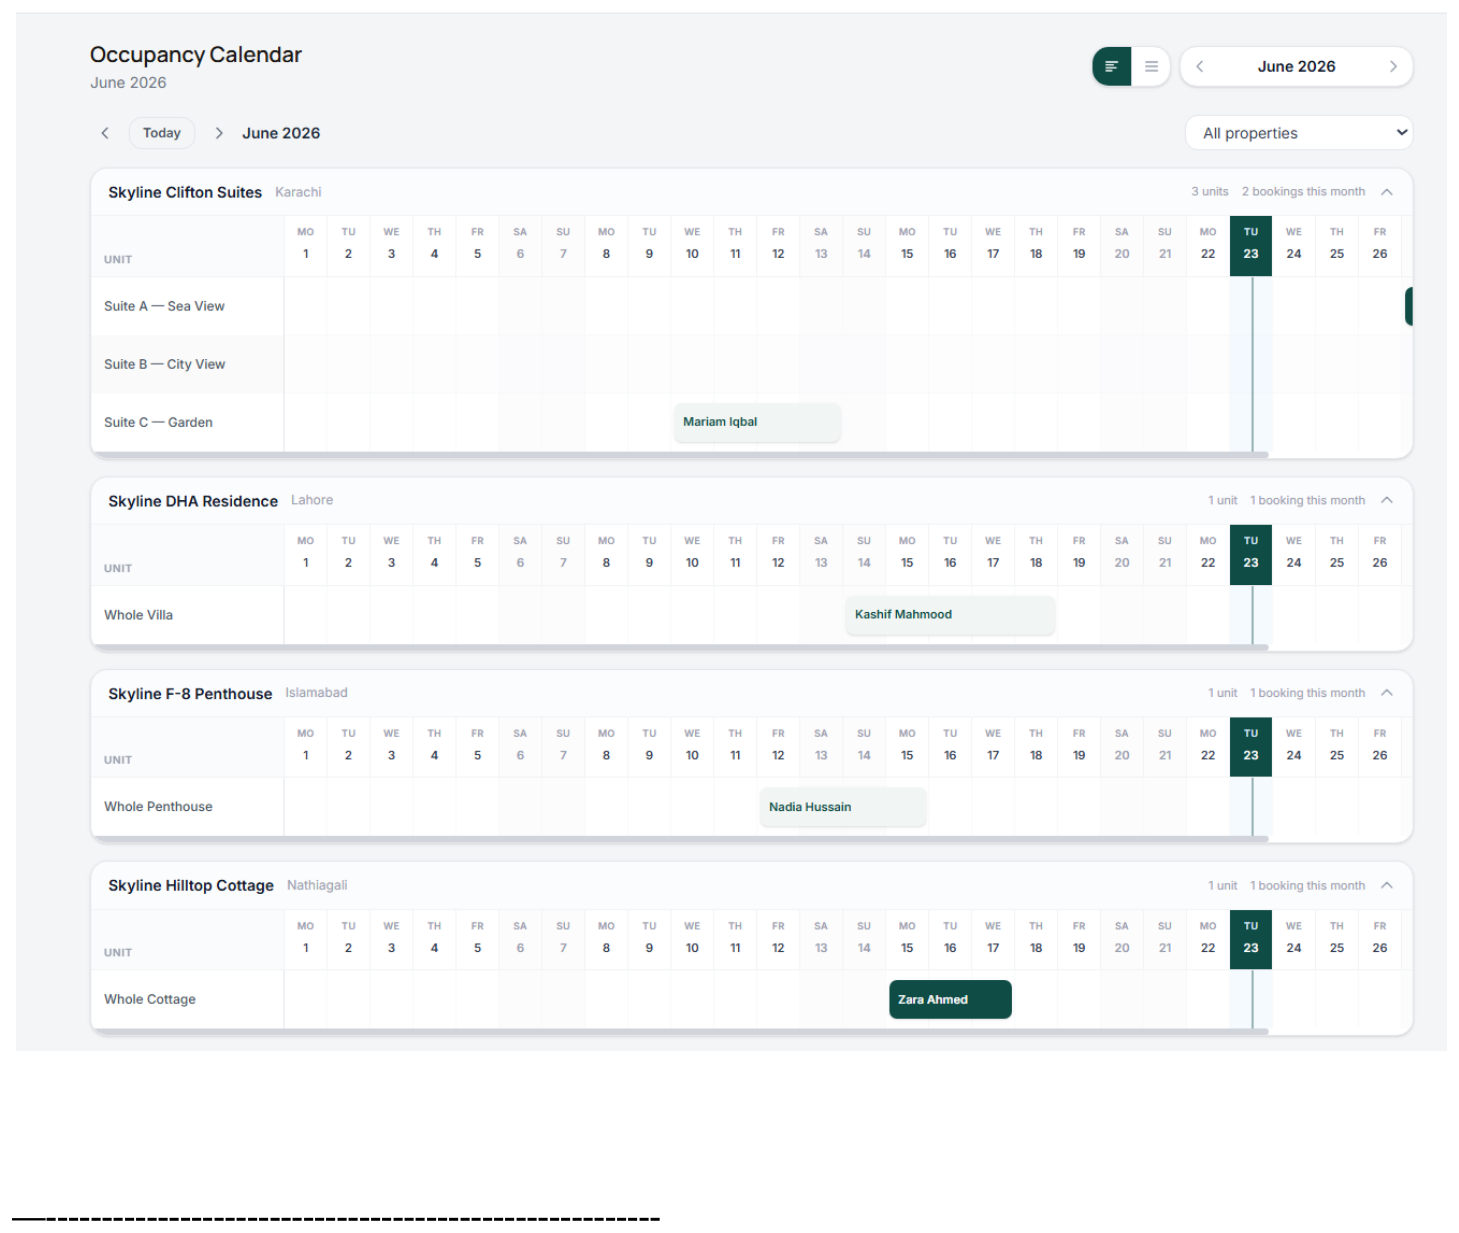Click Clifton Suites day header FR 26

(x=1380, y=244)
